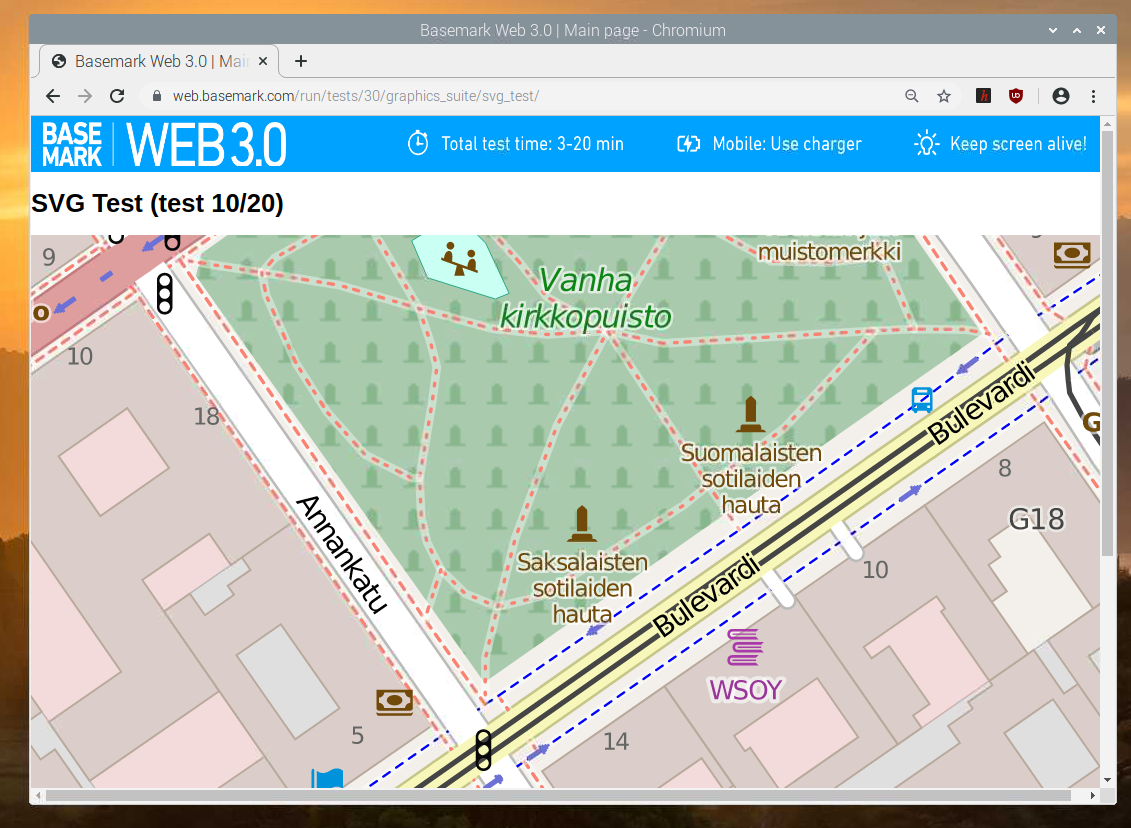Click house number 18 on the map
Screen dimensions: 1131x828
pyautogui.click(x=206, y=416)
